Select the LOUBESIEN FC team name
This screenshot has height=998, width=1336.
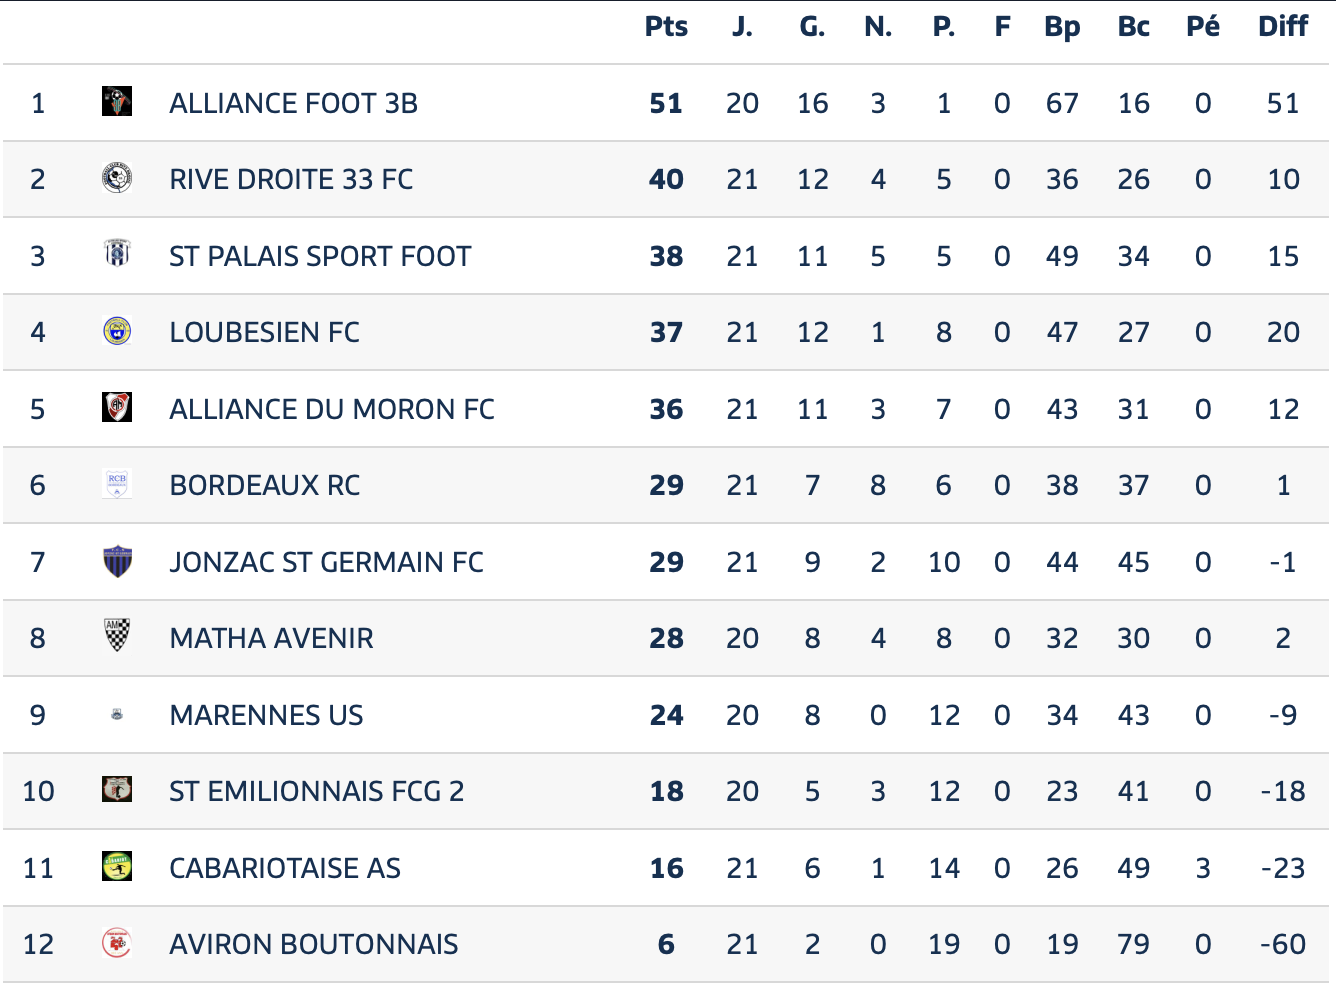[264, 332]
